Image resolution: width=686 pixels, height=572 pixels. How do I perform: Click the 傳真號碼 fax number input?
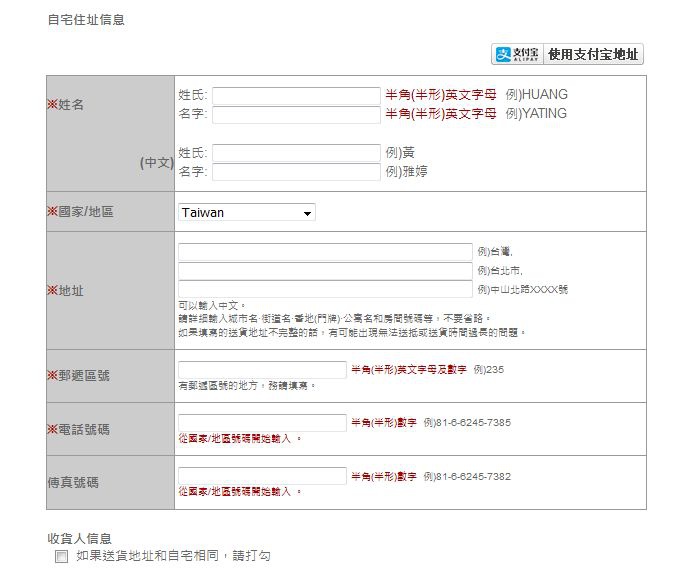[262, 476]
